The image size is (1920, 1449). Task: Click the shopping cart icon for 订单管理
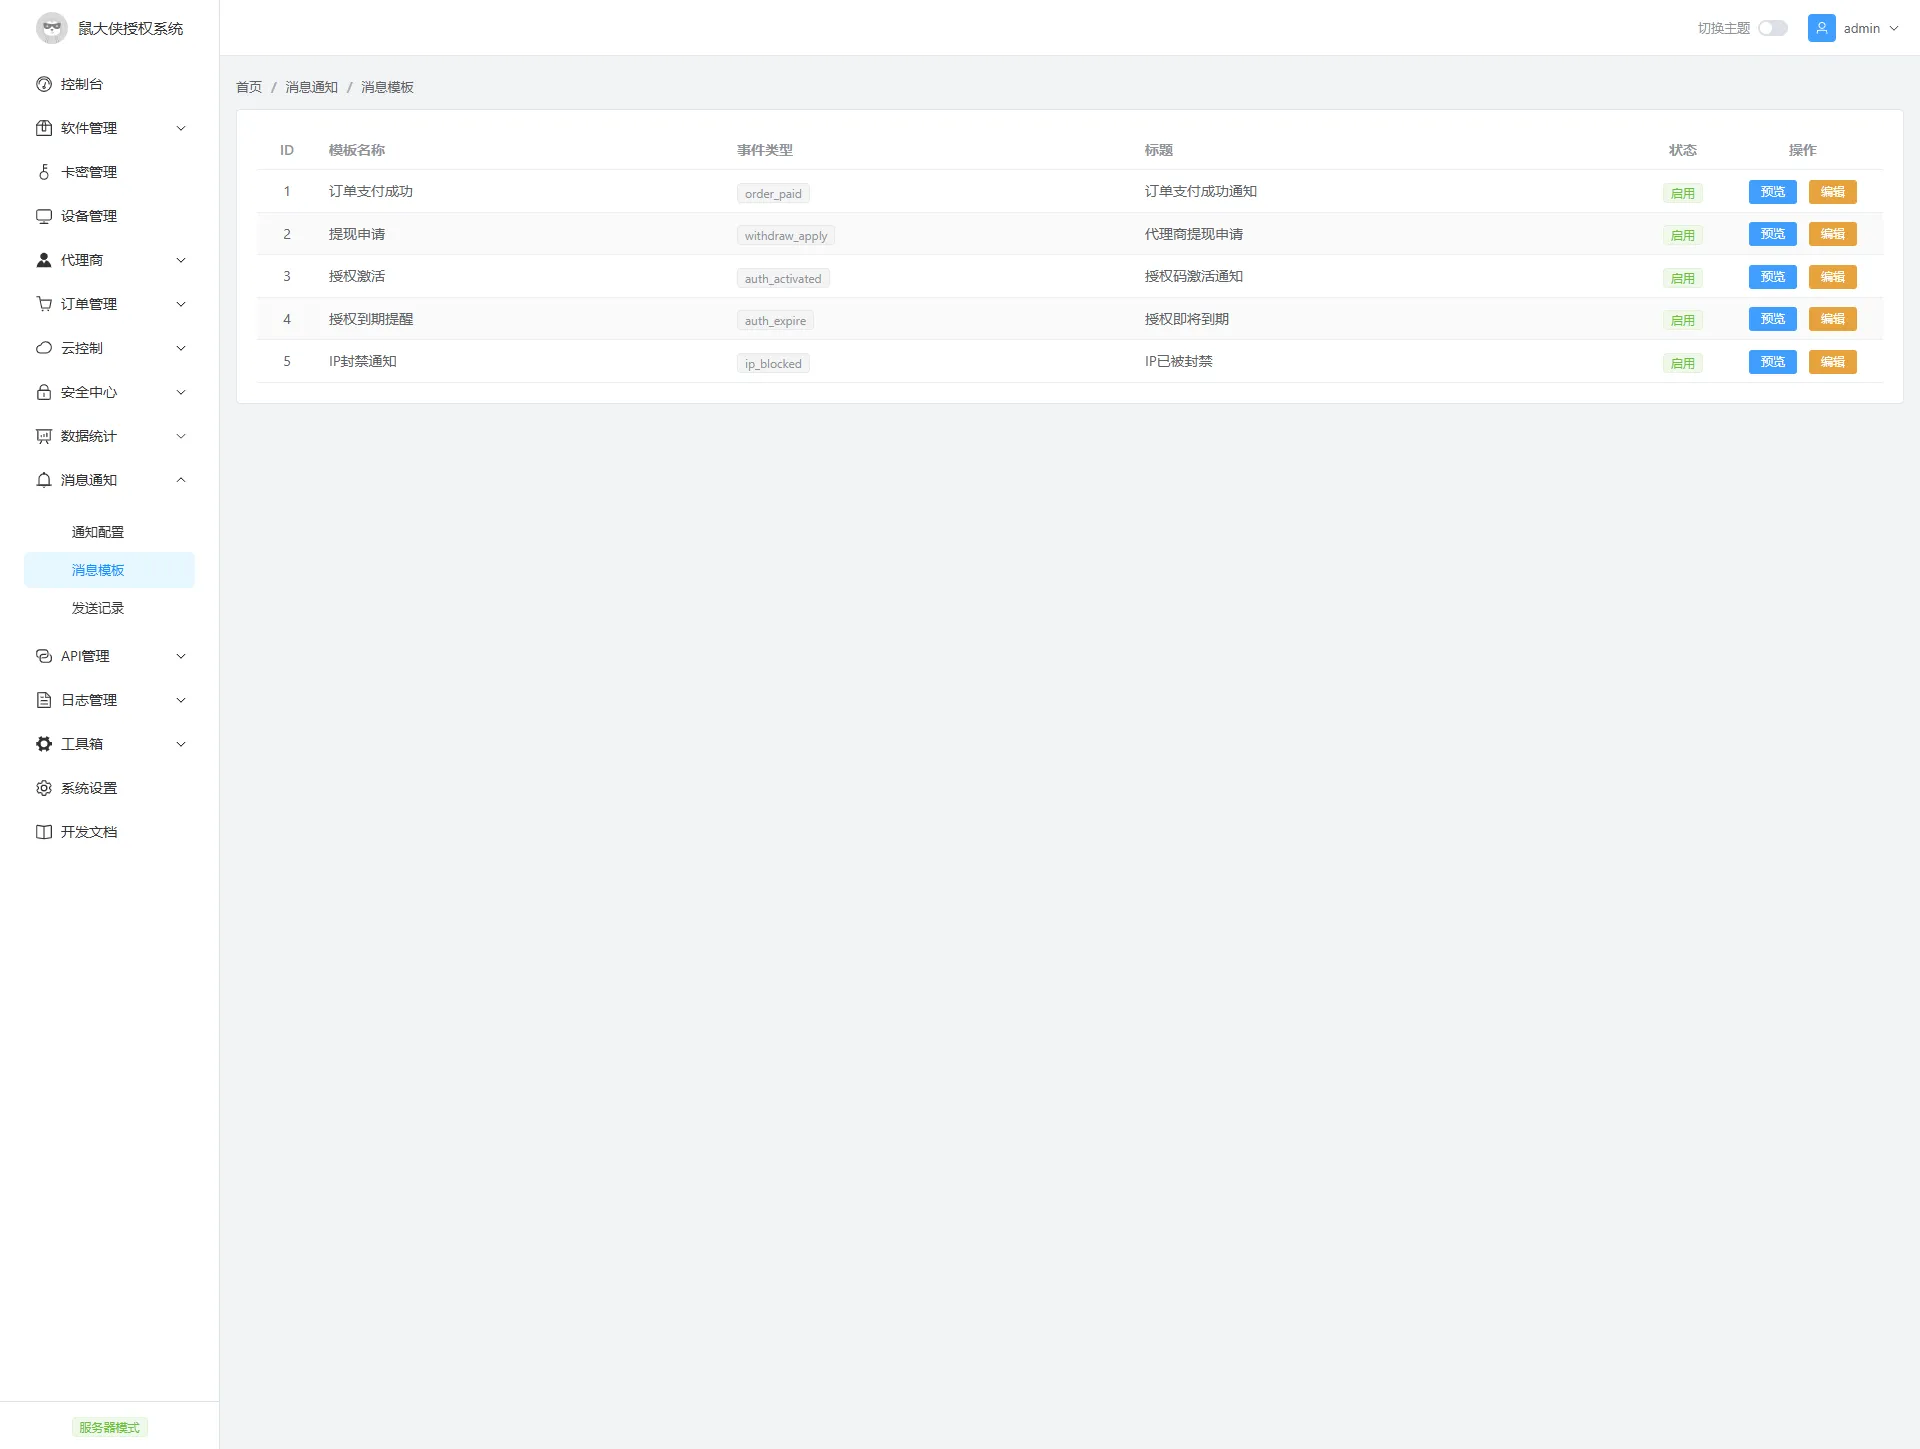pos(44,304)
